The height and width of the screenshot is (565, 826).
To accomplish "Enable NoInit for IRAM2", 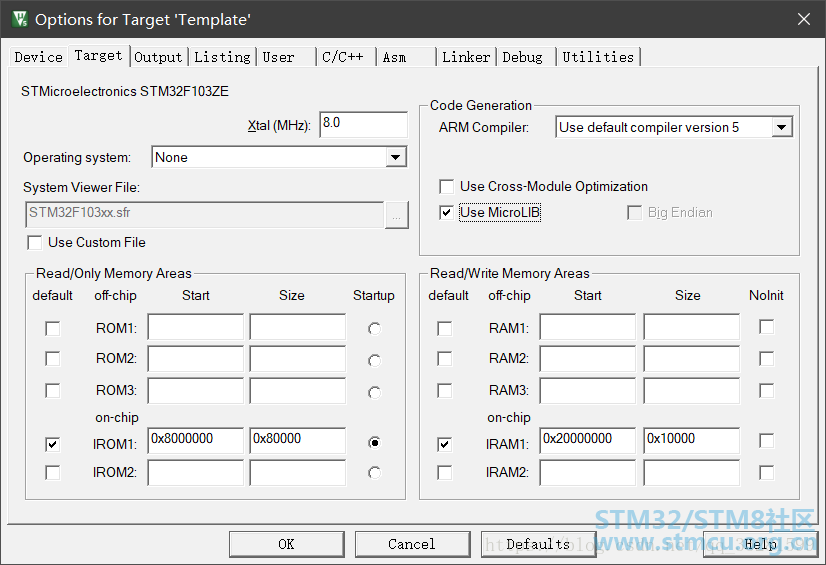I will (x=766, y=472).
